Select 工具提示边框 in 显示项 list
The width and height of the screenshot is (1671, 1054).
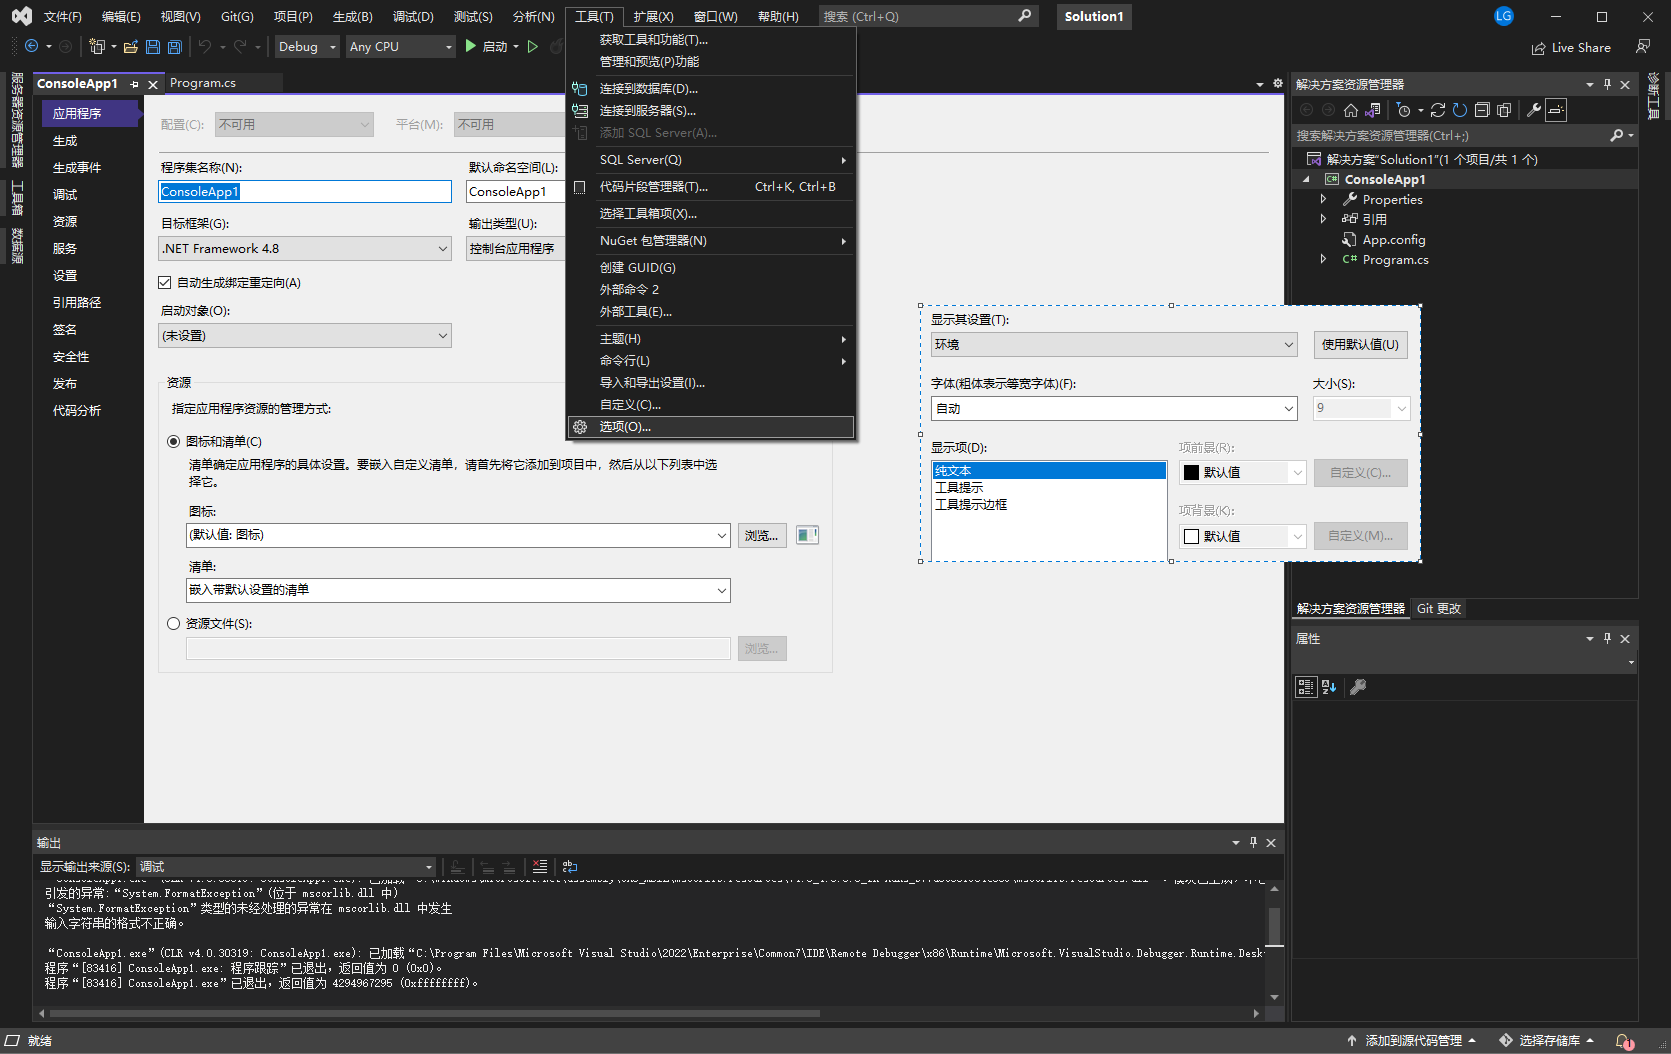click(971, 505)
